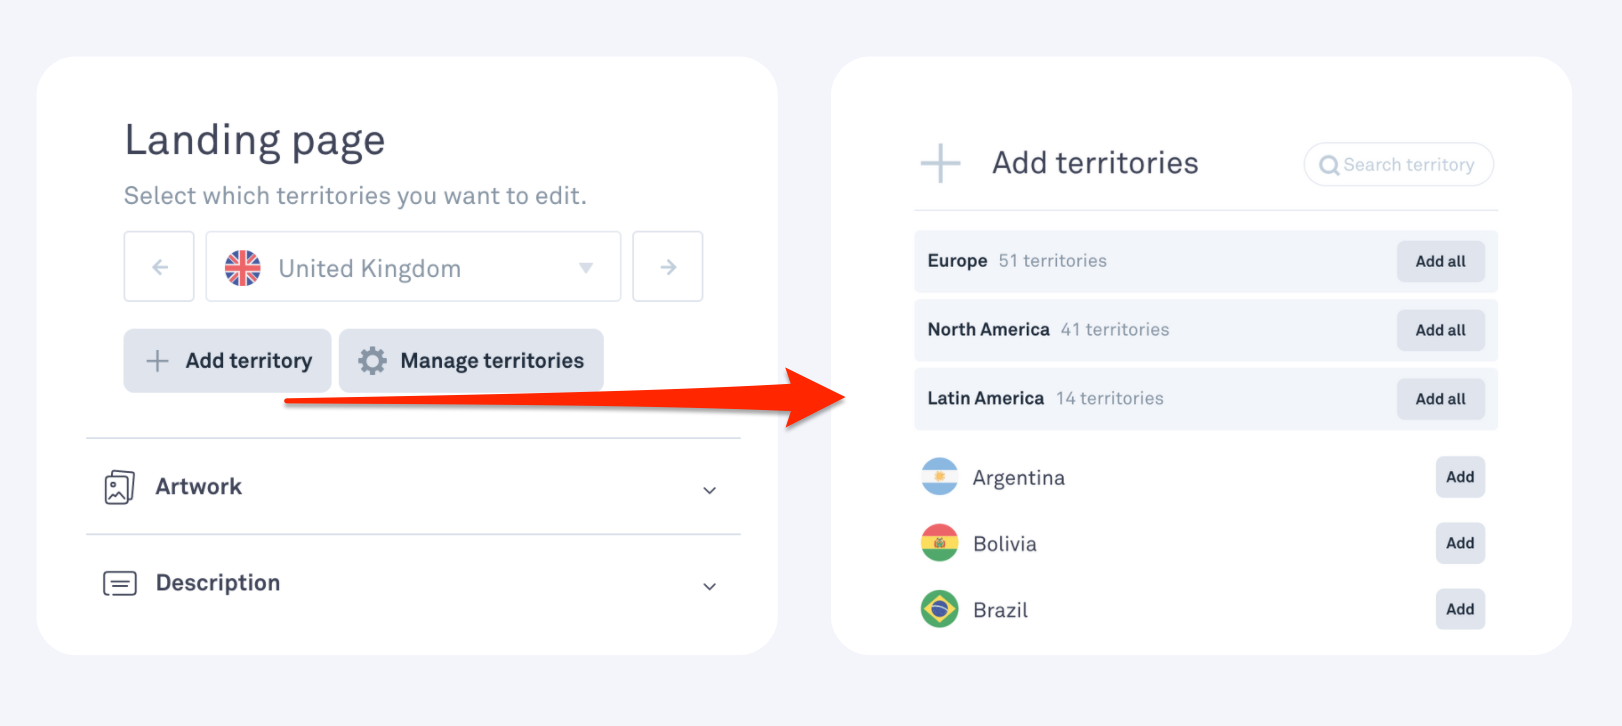Click the Add territory button
Viewport: 1622px width, 726px height.
tap(227, 361)
